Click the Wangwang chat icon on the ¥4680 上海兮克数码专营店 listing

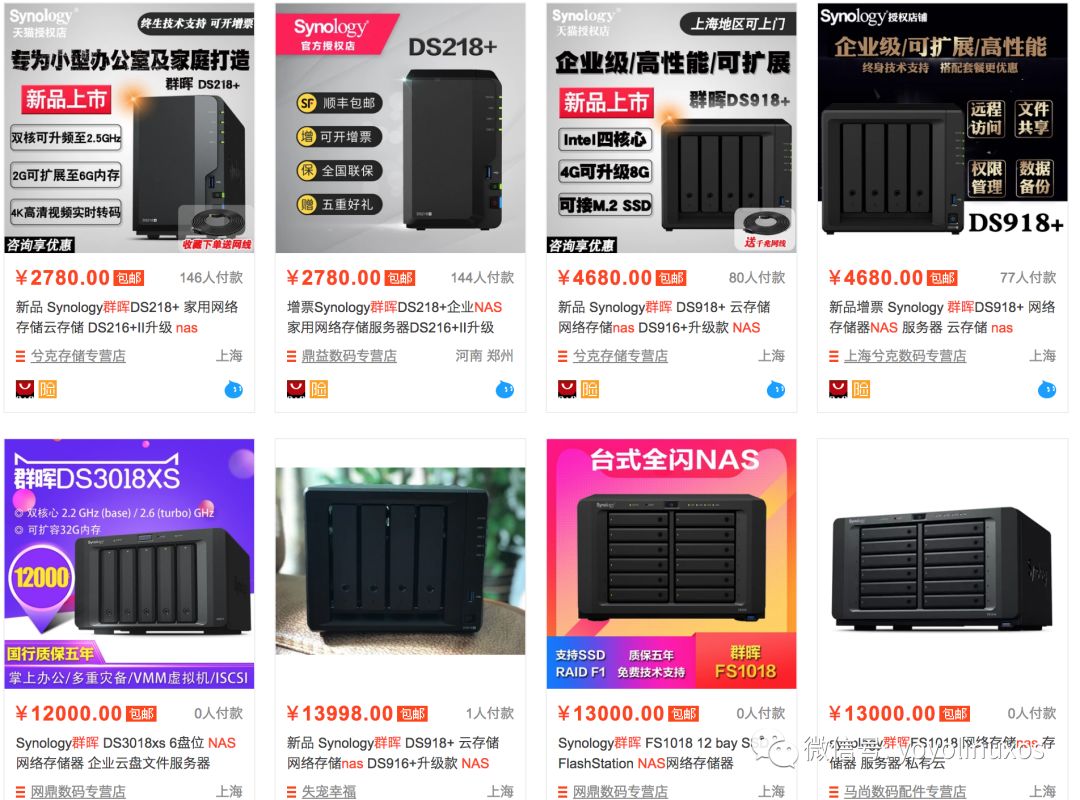tap(1047, 389)
